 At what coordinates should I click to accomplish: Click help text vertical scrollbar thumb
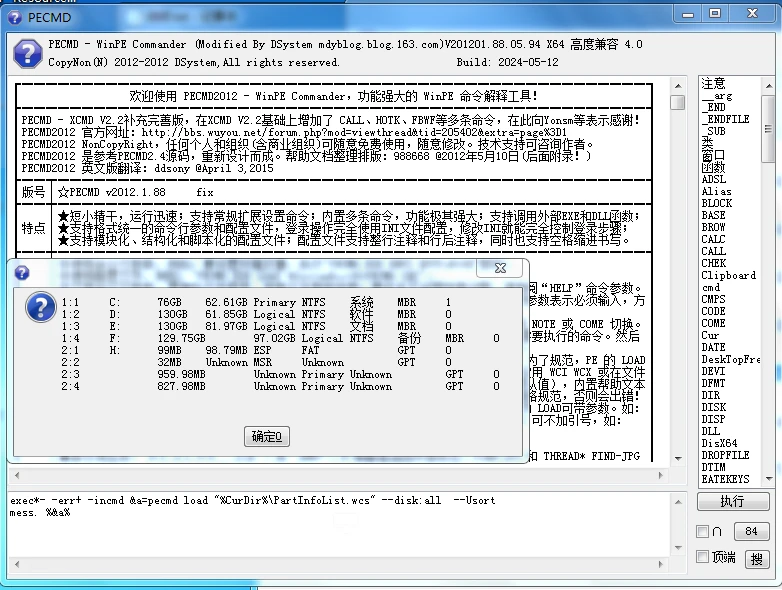coord(678,102)
